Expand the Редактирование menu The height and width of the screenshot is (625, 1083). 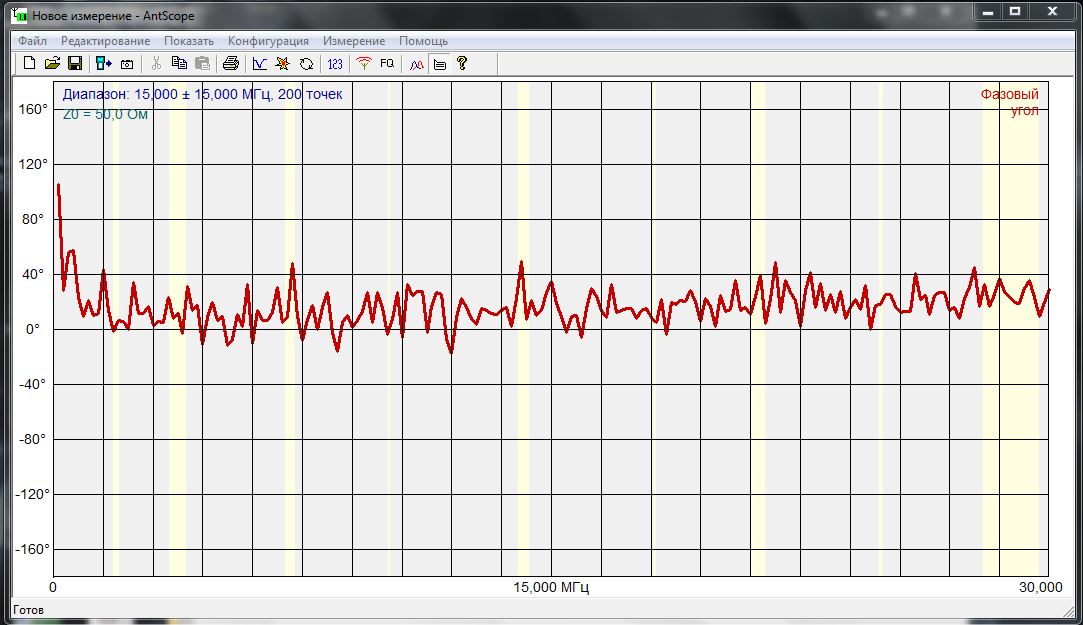pos(105,41)
